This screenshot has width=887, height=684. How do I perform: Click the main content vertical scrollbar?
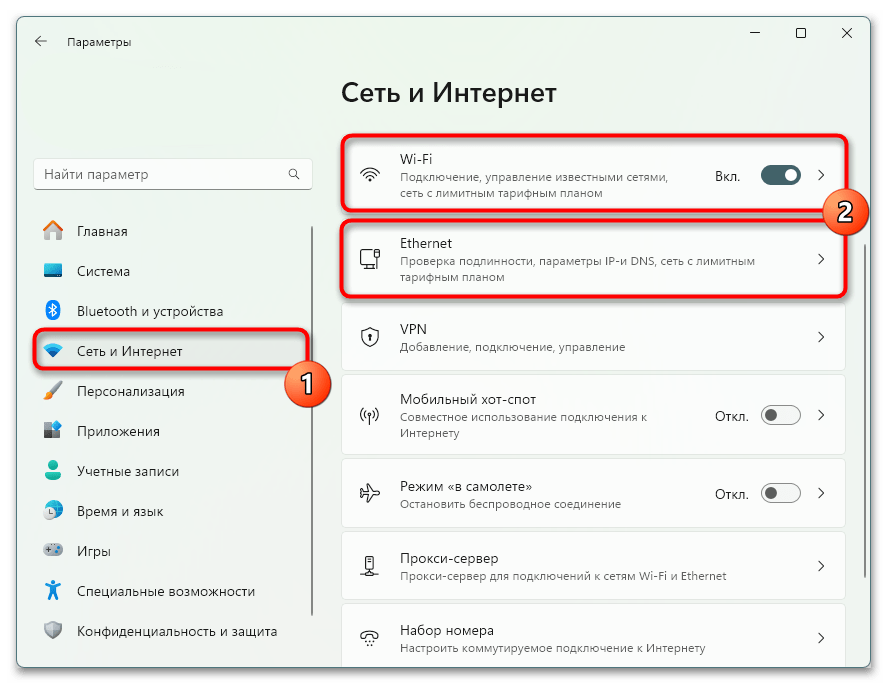click(865, 411)
